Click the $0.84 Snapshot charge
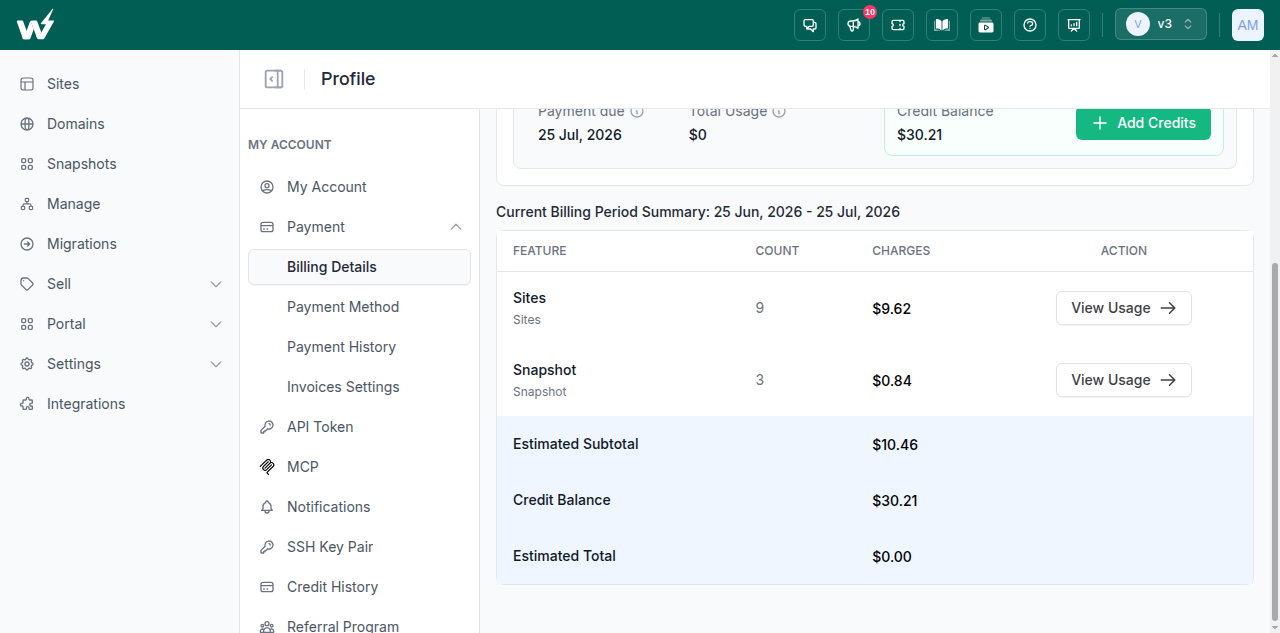The image size is (1280, 633). pyautogui.click(x=892, y=381)
